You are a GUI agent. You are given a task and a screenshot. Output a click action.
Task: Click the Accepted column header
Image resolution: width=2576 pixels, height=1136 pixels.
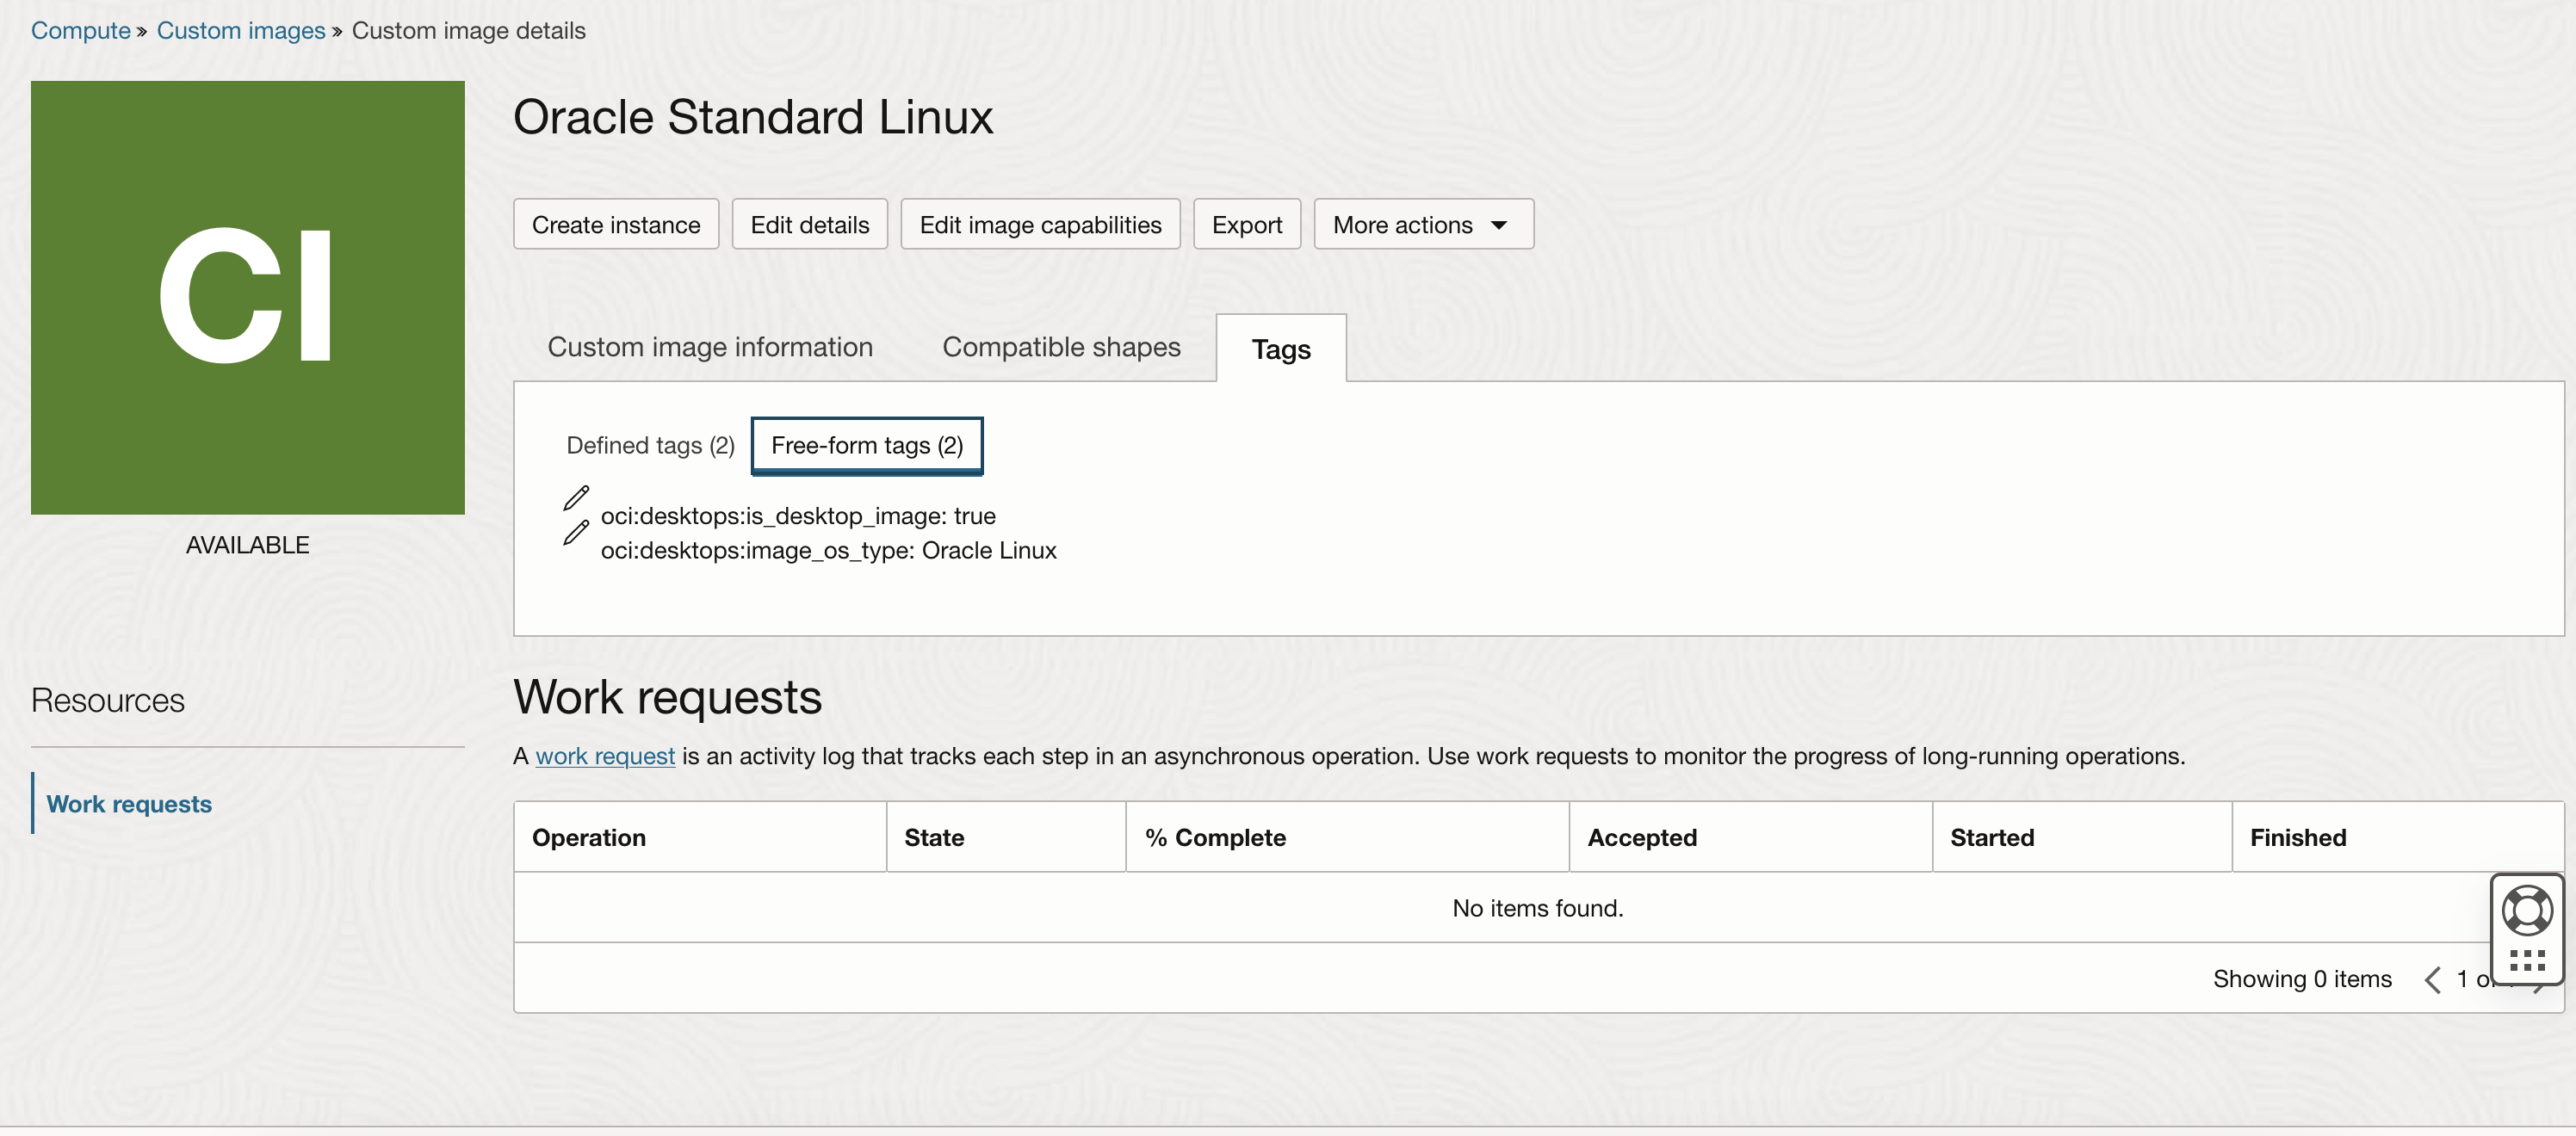tap(1751, 837)
